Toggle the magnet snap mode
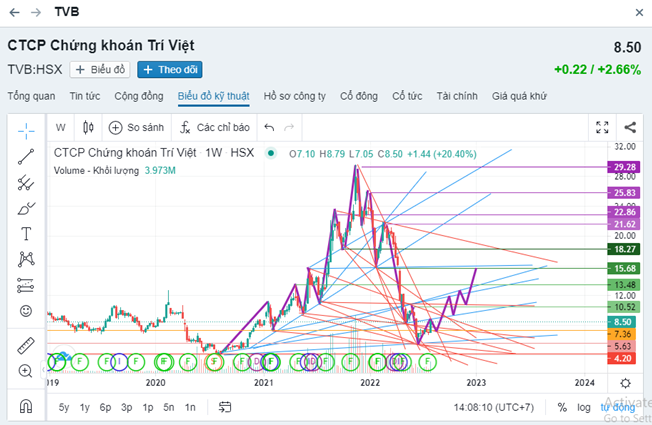The image size is (652, 425). (26, 406)
